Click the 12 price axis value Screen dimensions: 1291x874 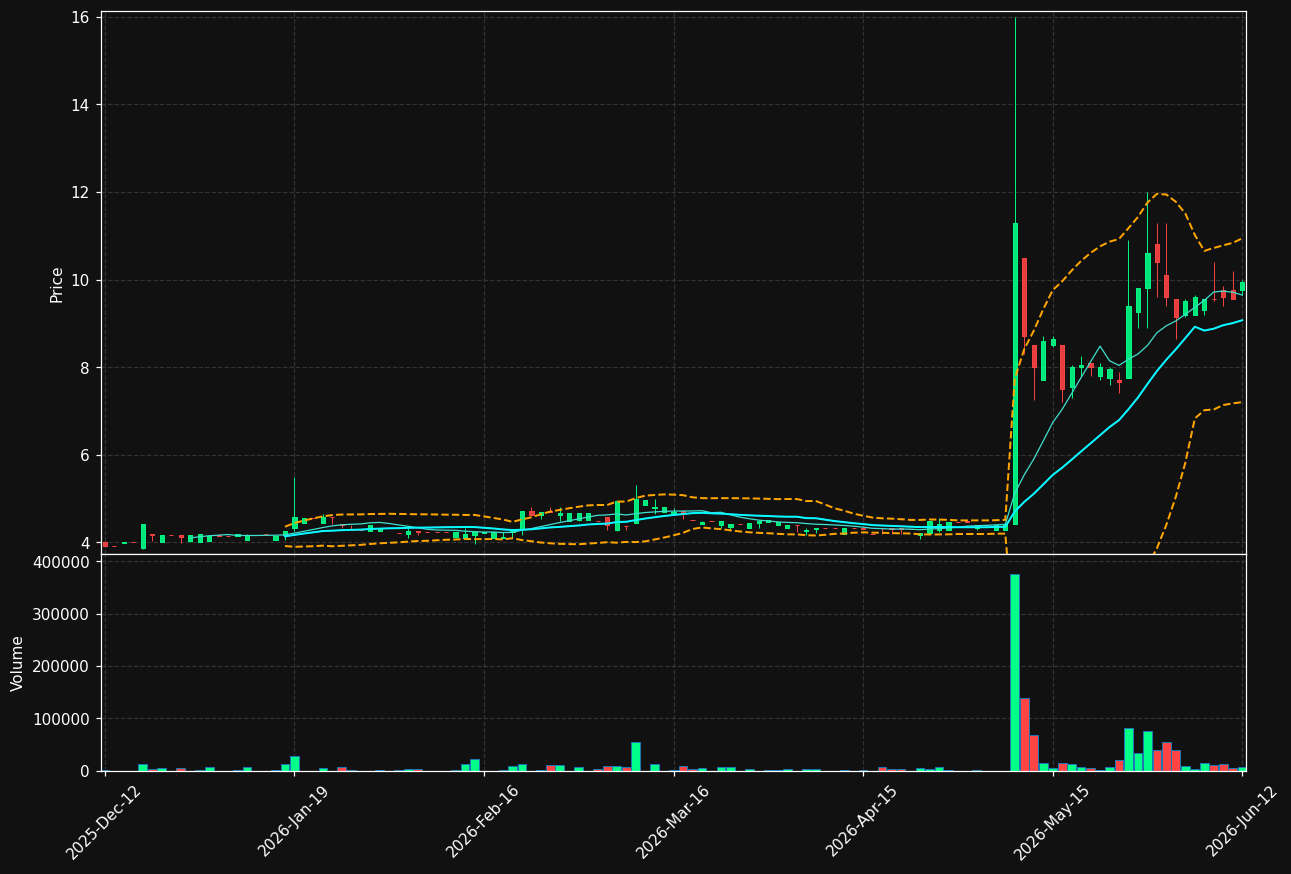(81, 193)
